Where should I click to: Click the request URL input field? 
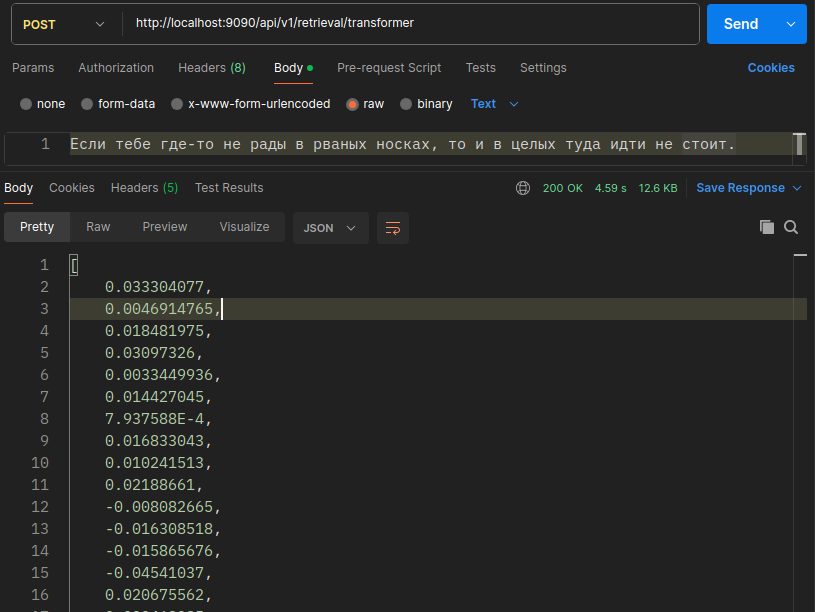coord(410,23)
